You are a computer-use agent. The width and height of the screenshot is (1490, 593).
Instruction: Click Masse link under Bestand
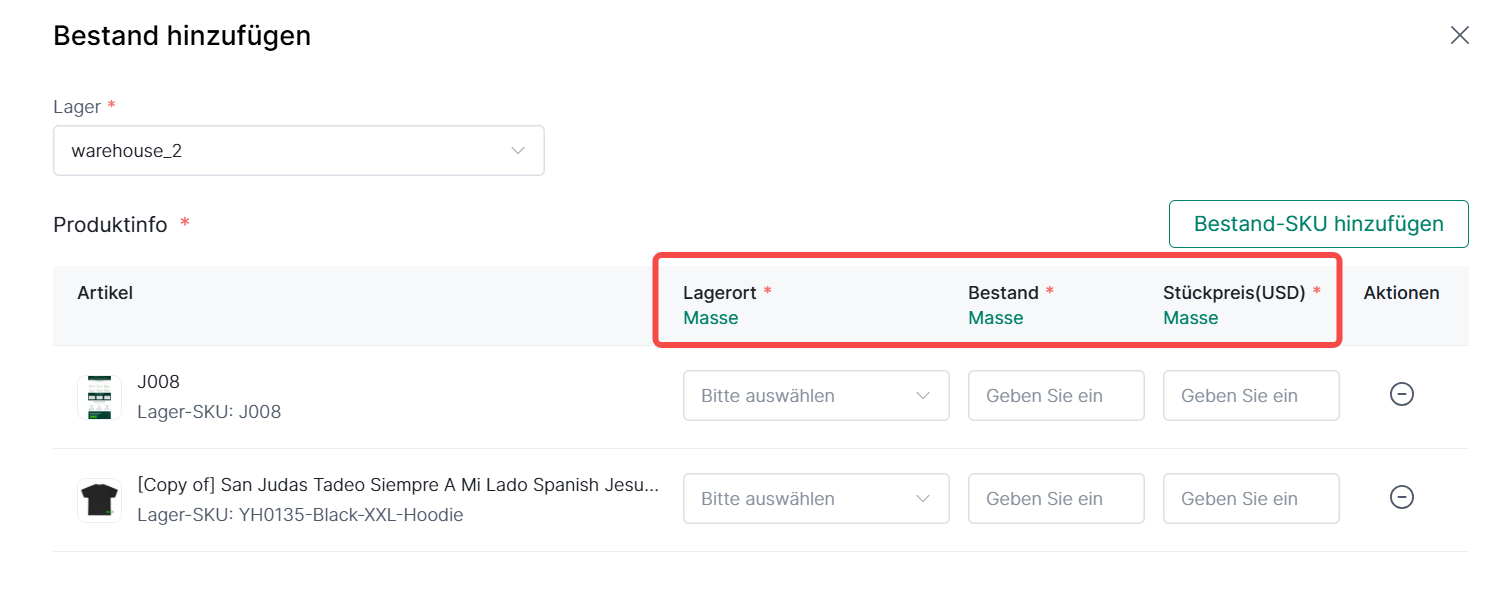pos(995,318)
